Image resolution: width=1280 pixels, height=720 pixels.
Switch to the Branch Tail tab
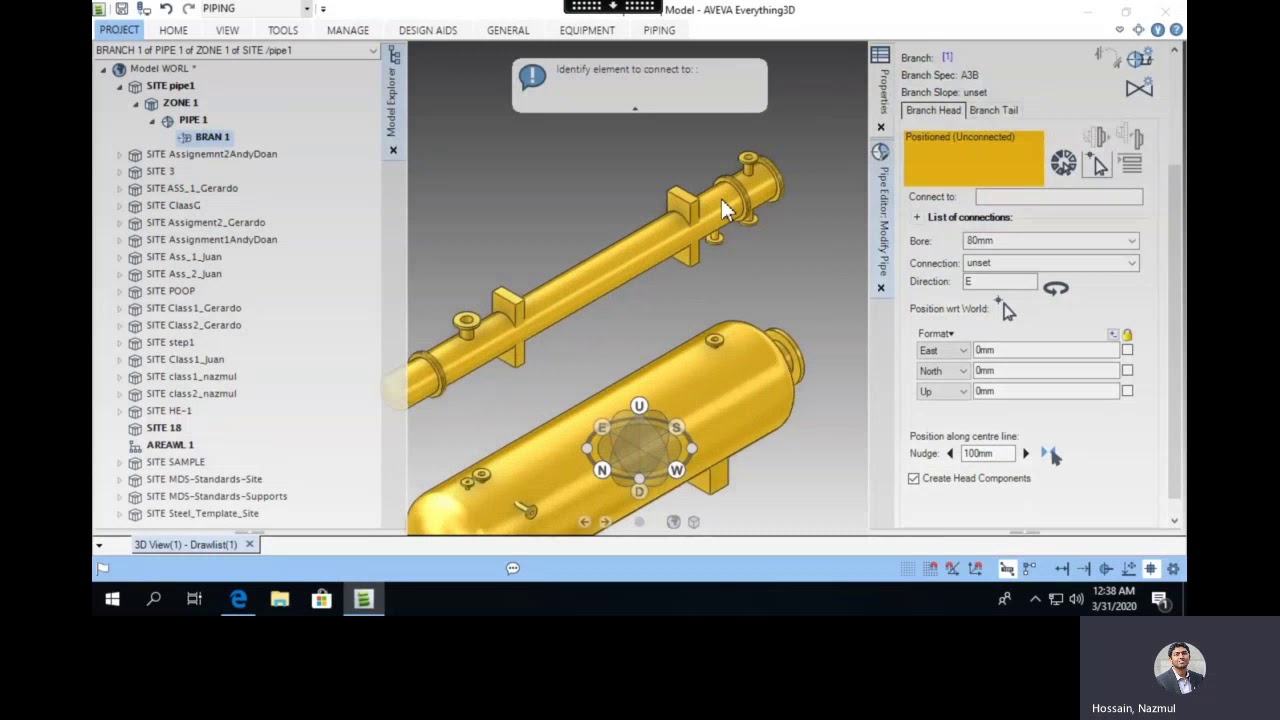coord(993,111)
